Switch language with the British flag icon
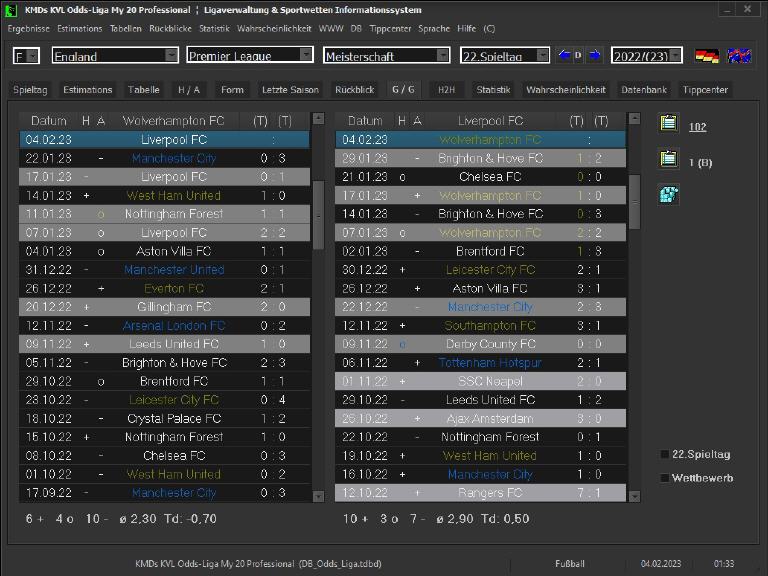The width and height of the screenshot is (768, 576). click(x=739, y=56)
